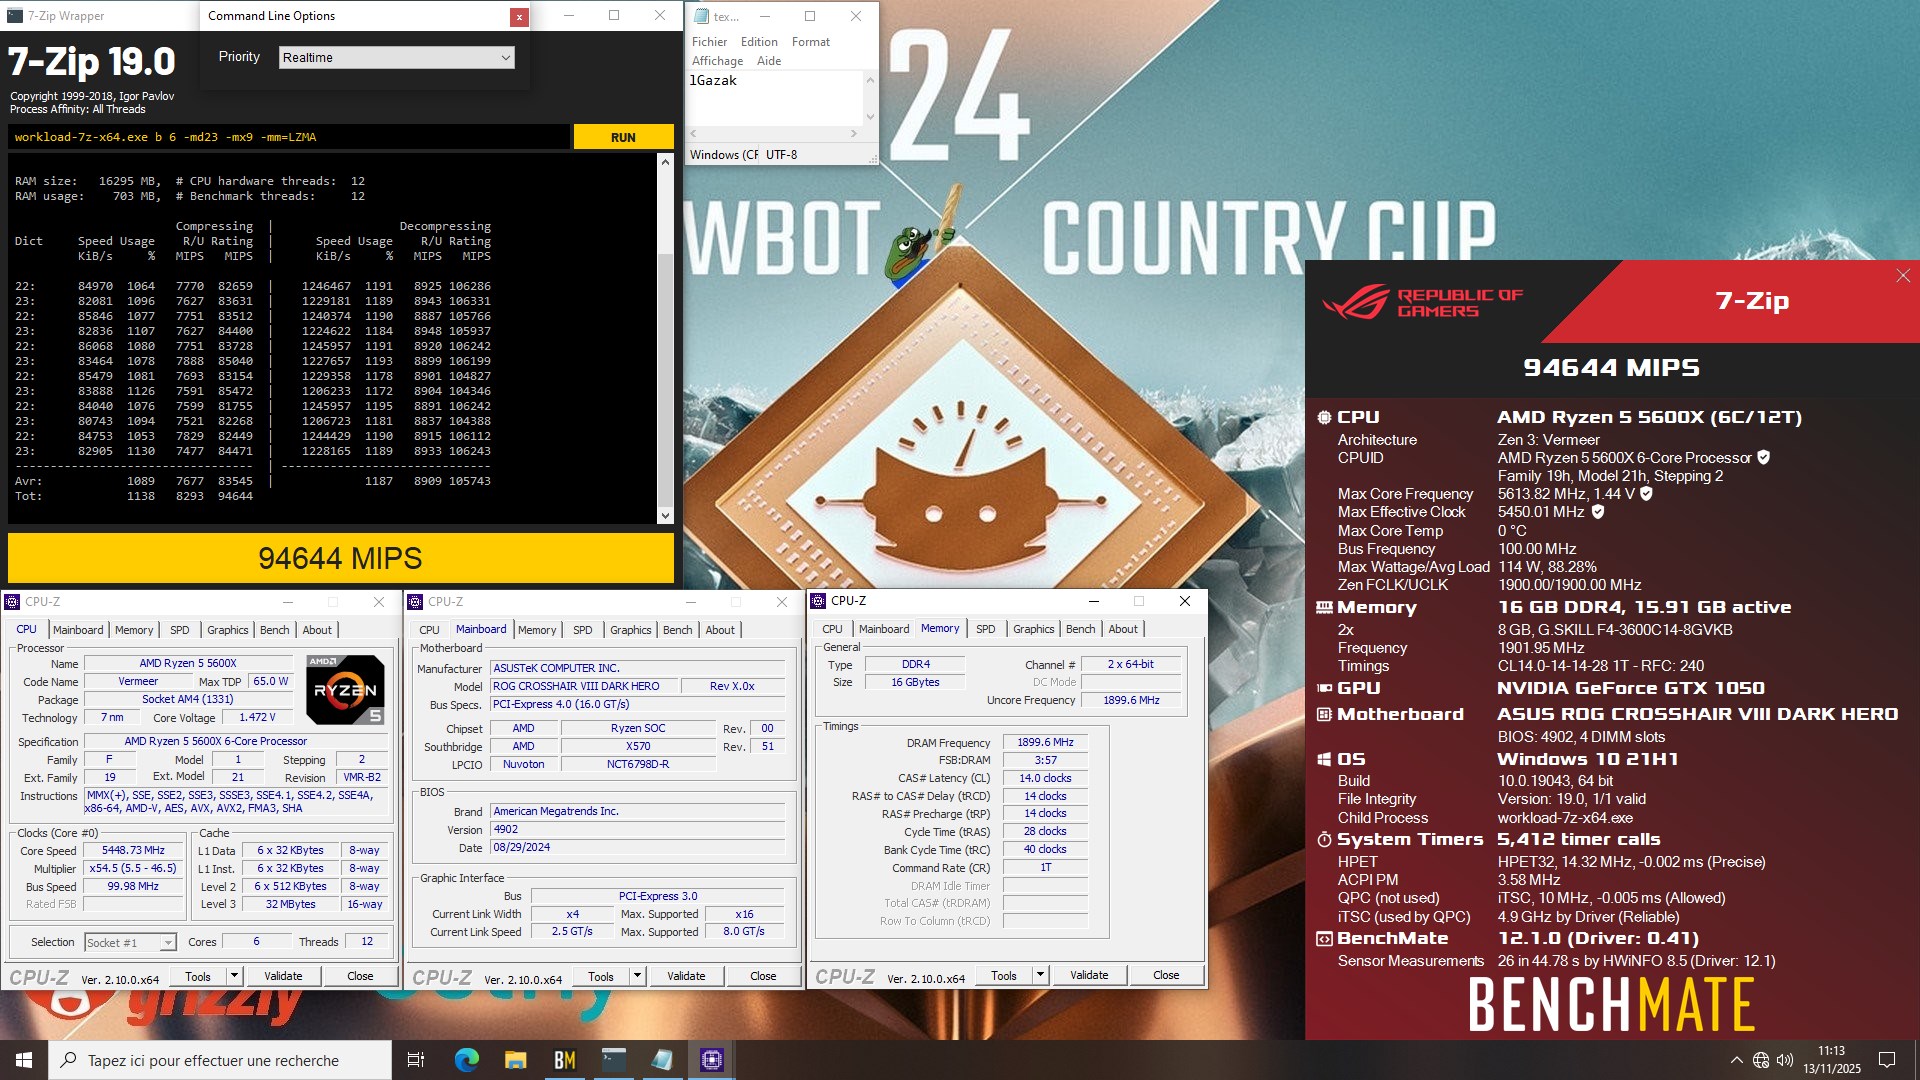Open the volume tray icon
Screen dimensions: 1920x1080
click(x=1785, y=1060)
